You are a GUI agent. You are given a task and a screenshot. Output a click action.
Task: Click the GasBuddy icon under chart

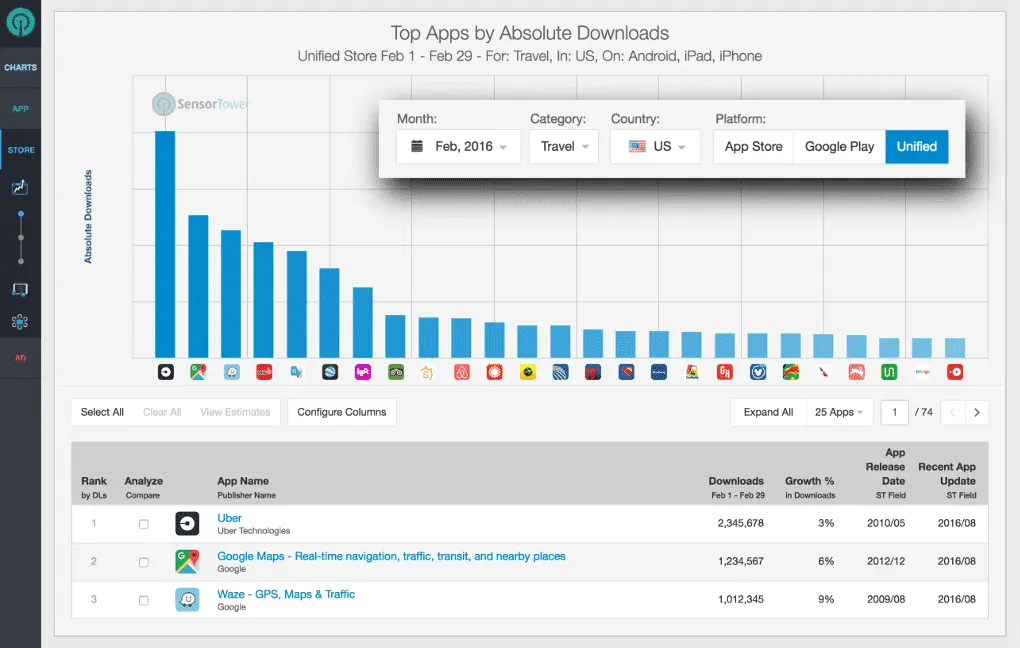pyautogui.click(x=692, y=372)
